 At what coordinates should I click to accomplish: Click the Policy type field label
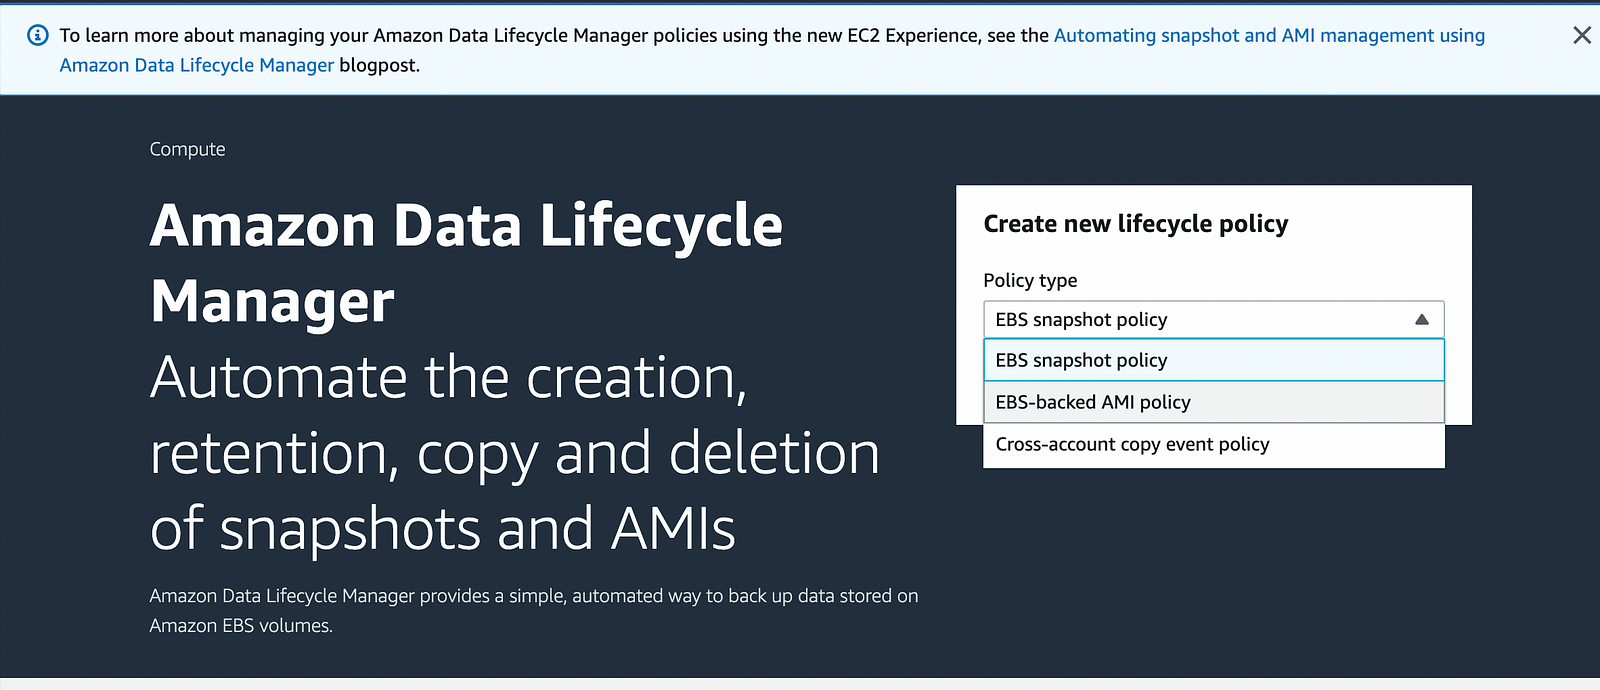click(1030, 280)
